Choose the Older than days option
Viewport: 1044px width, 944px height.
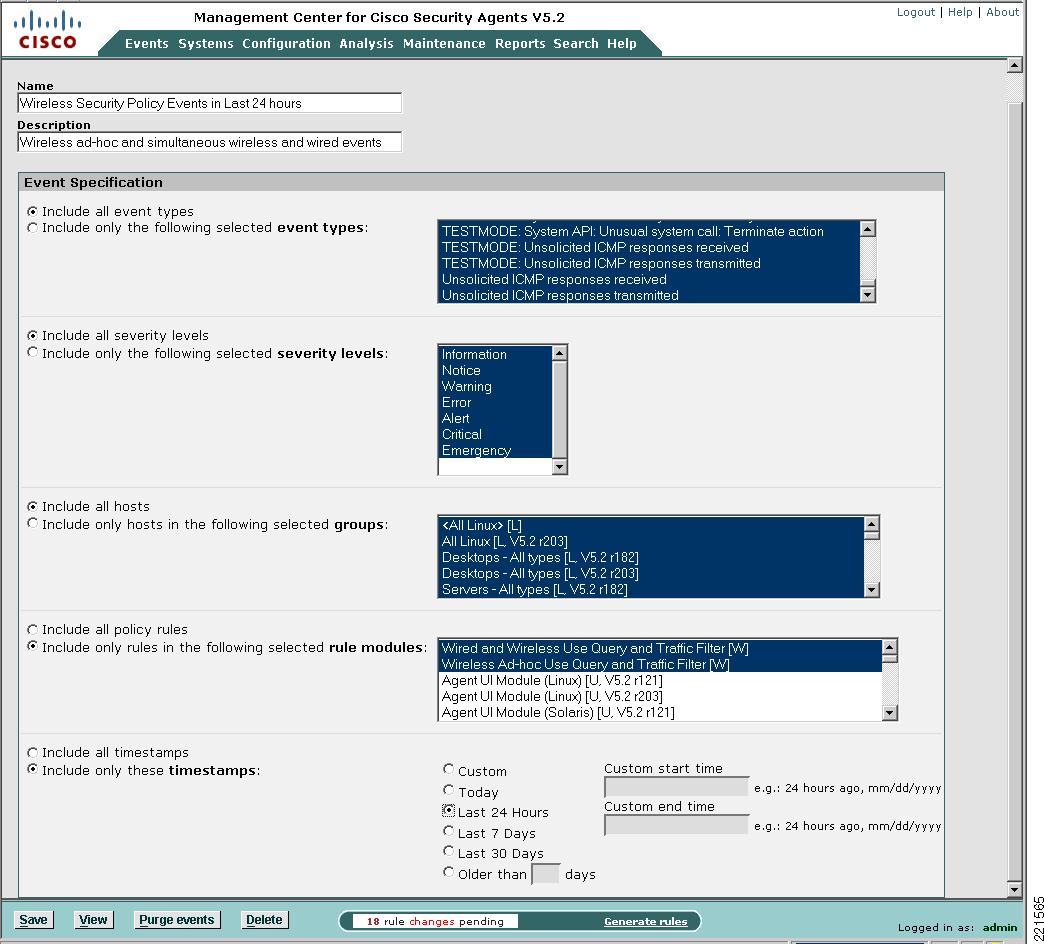tap(449, 872)
